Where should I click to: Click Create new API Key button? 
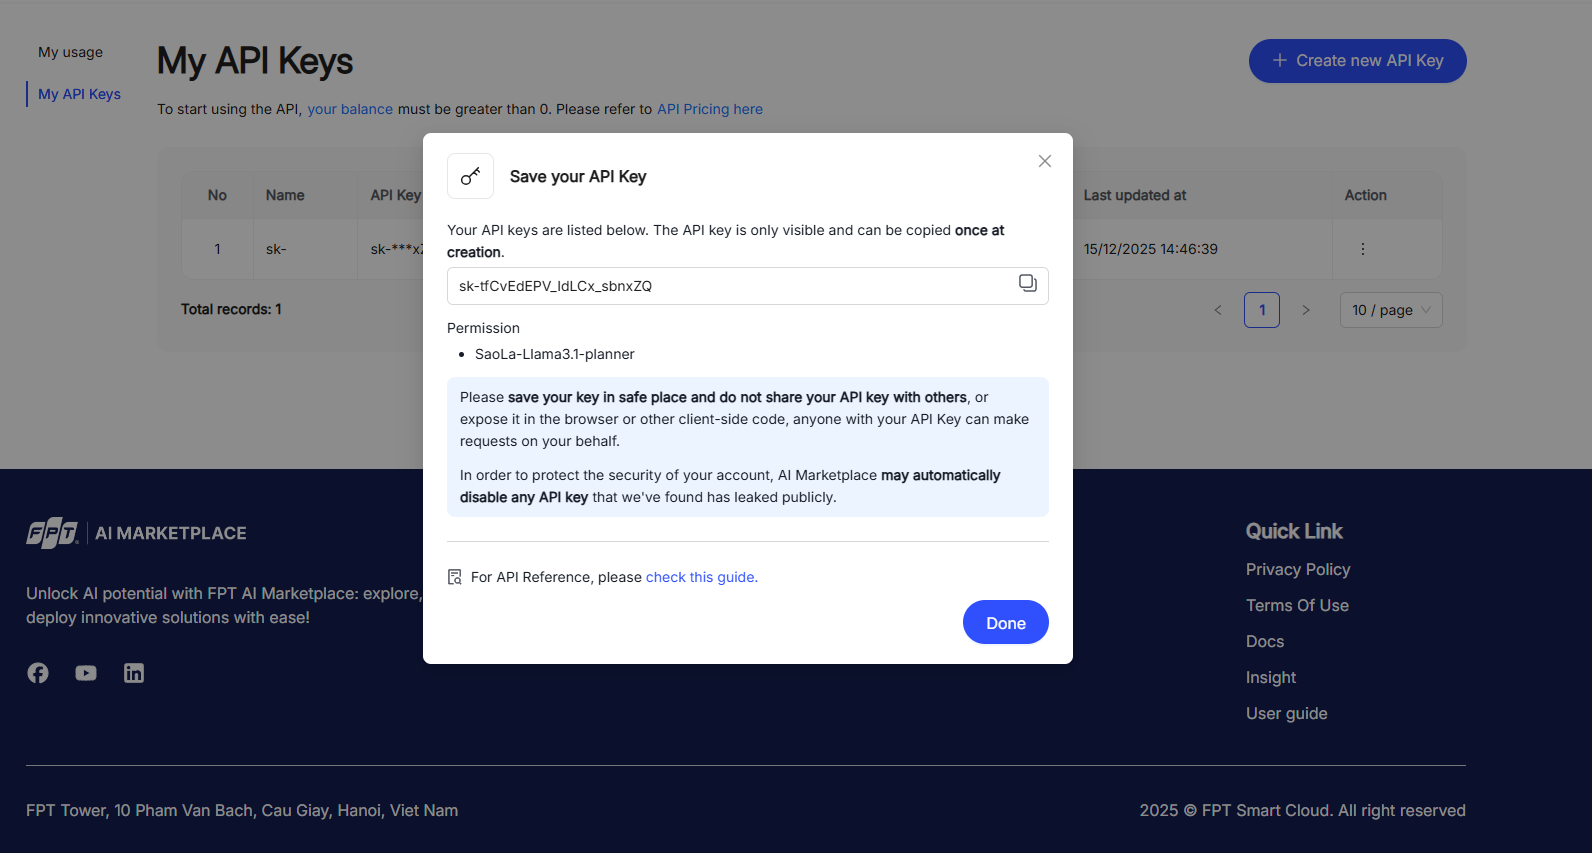[1357, 61]
